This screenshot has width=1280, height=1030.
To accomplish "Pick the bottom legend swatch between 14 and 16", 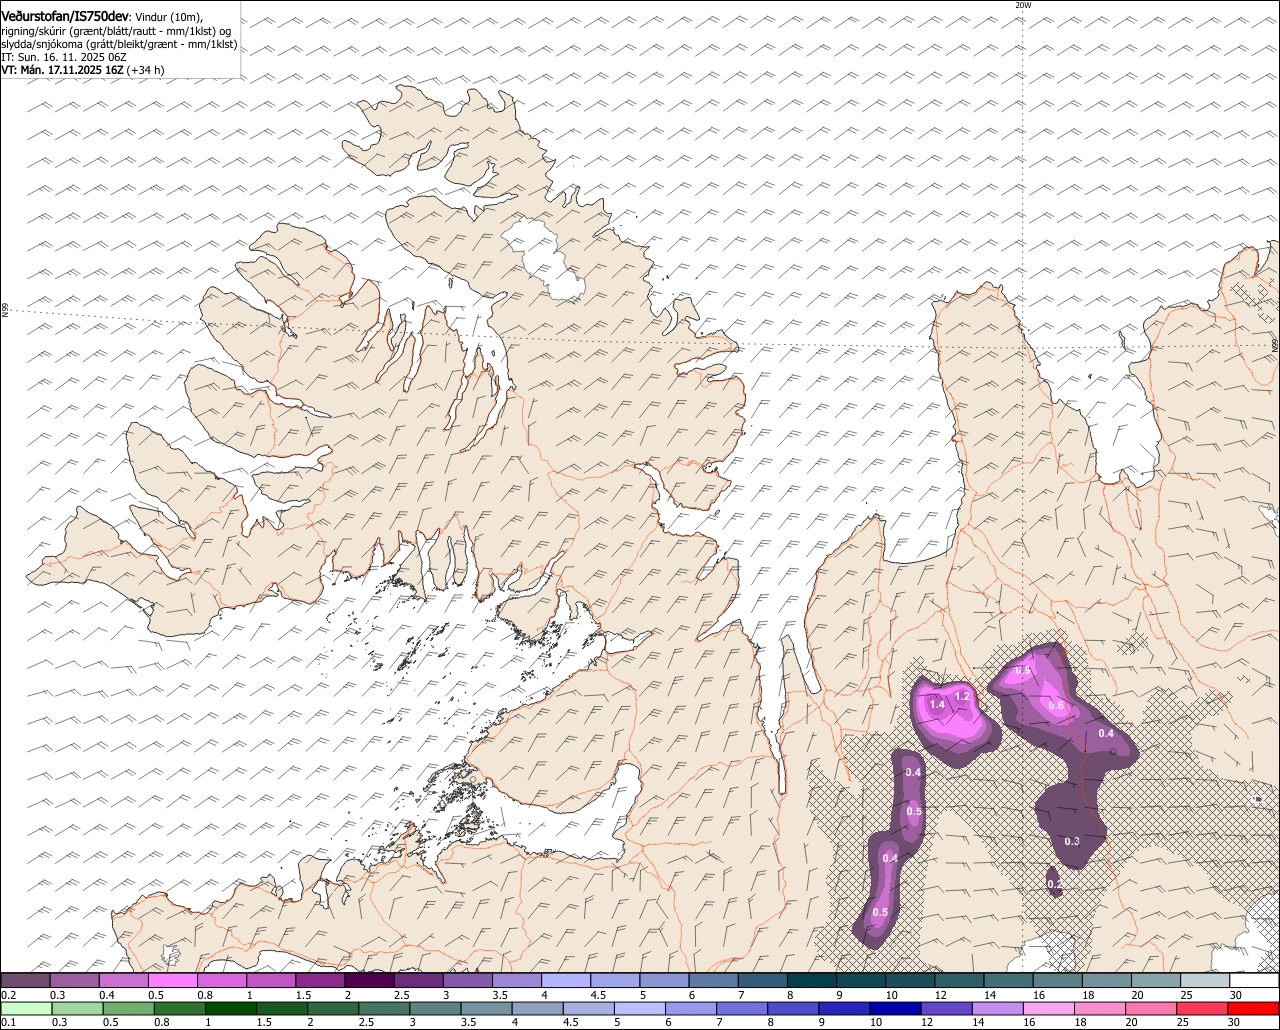I will point(999,1008).
